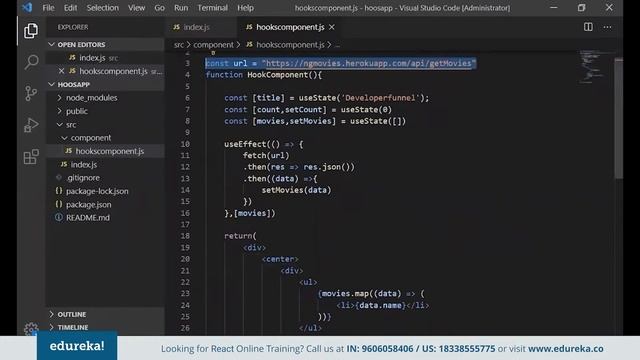This screenshot has width=640, height=360.
Task: Collapse the HOOSAPP folder section
Action: click(51, 84)
